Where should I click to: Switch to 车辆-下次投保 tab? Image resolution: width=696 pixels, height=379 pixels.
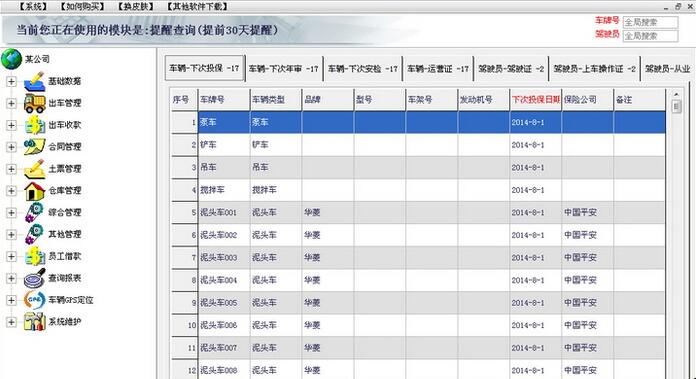coord(205,68)
